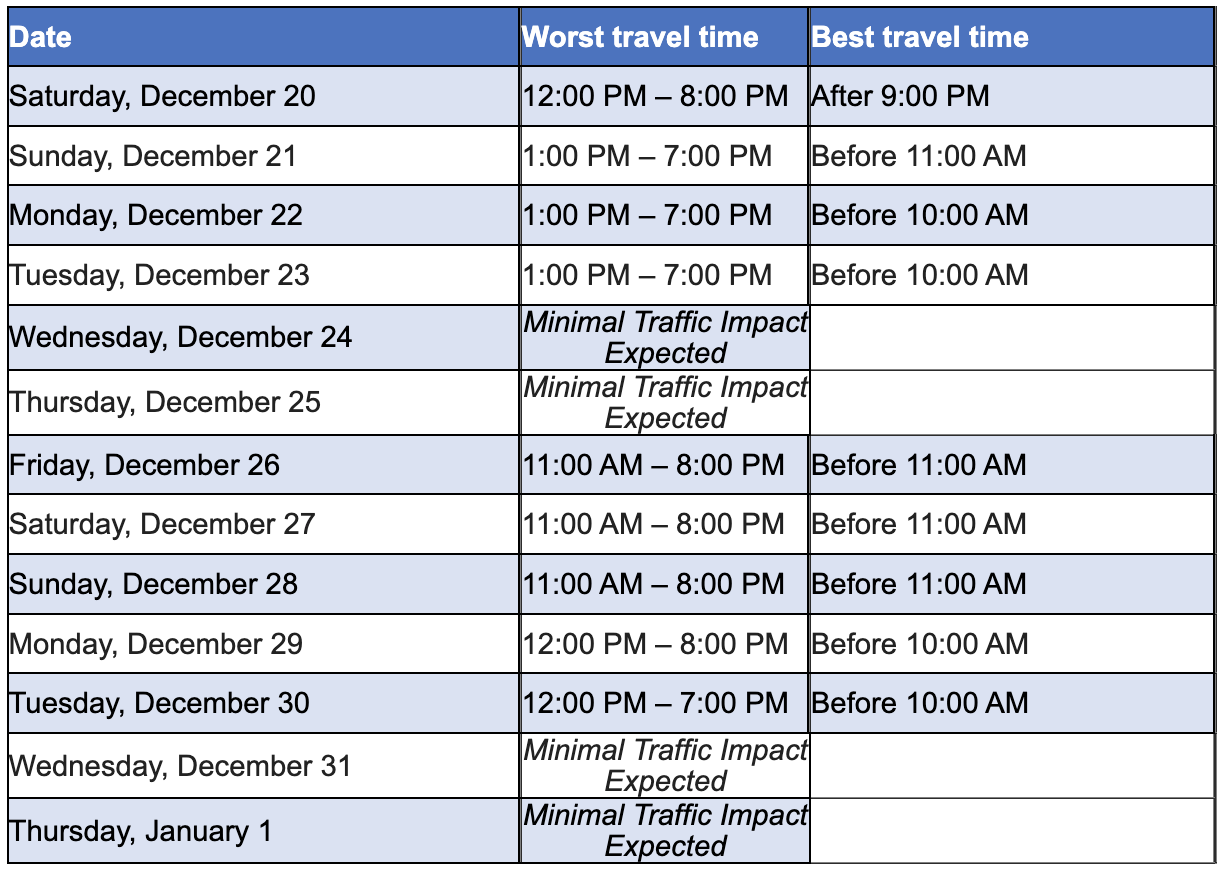Screen dimensions: 1222x876
Task: Click the "Date" column header
Action: (41, 38)
